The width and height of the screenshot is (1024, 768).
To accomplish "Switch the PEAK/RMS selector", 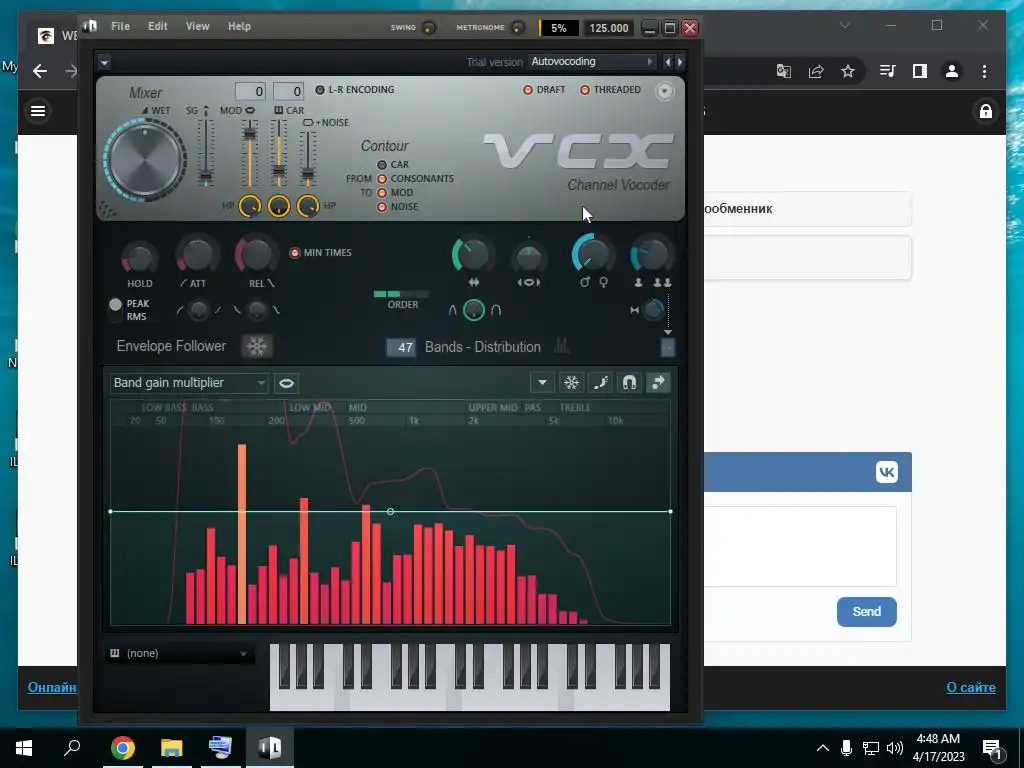I will pos(116,310).
